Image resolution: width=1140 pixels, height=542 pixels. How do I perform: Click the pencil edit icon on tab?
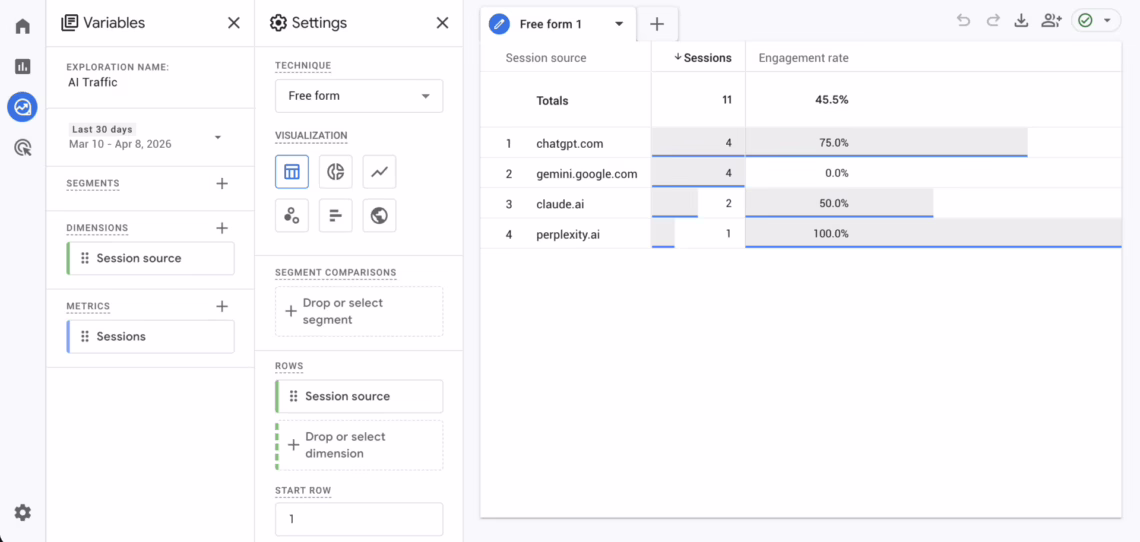click(x=499, y=24)
